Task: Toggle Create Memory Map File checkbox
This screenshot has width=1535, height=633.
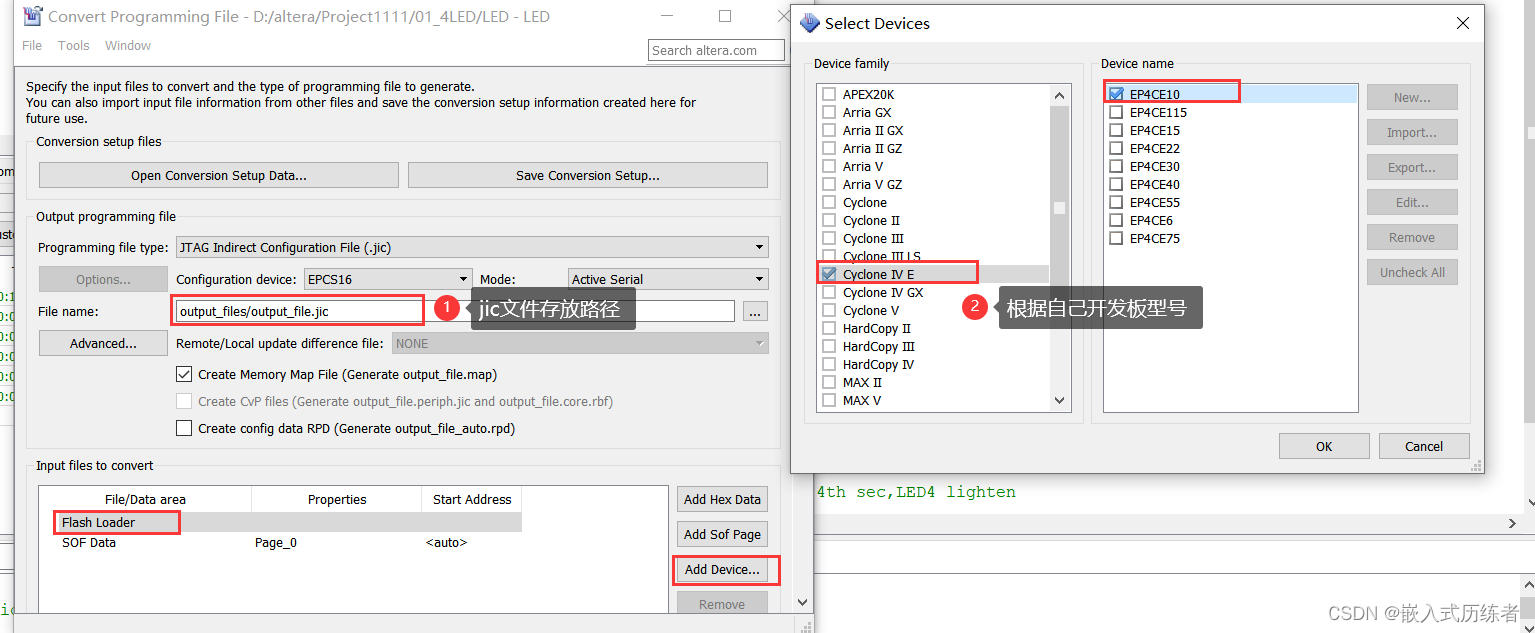Action: (x=184, y=374)
